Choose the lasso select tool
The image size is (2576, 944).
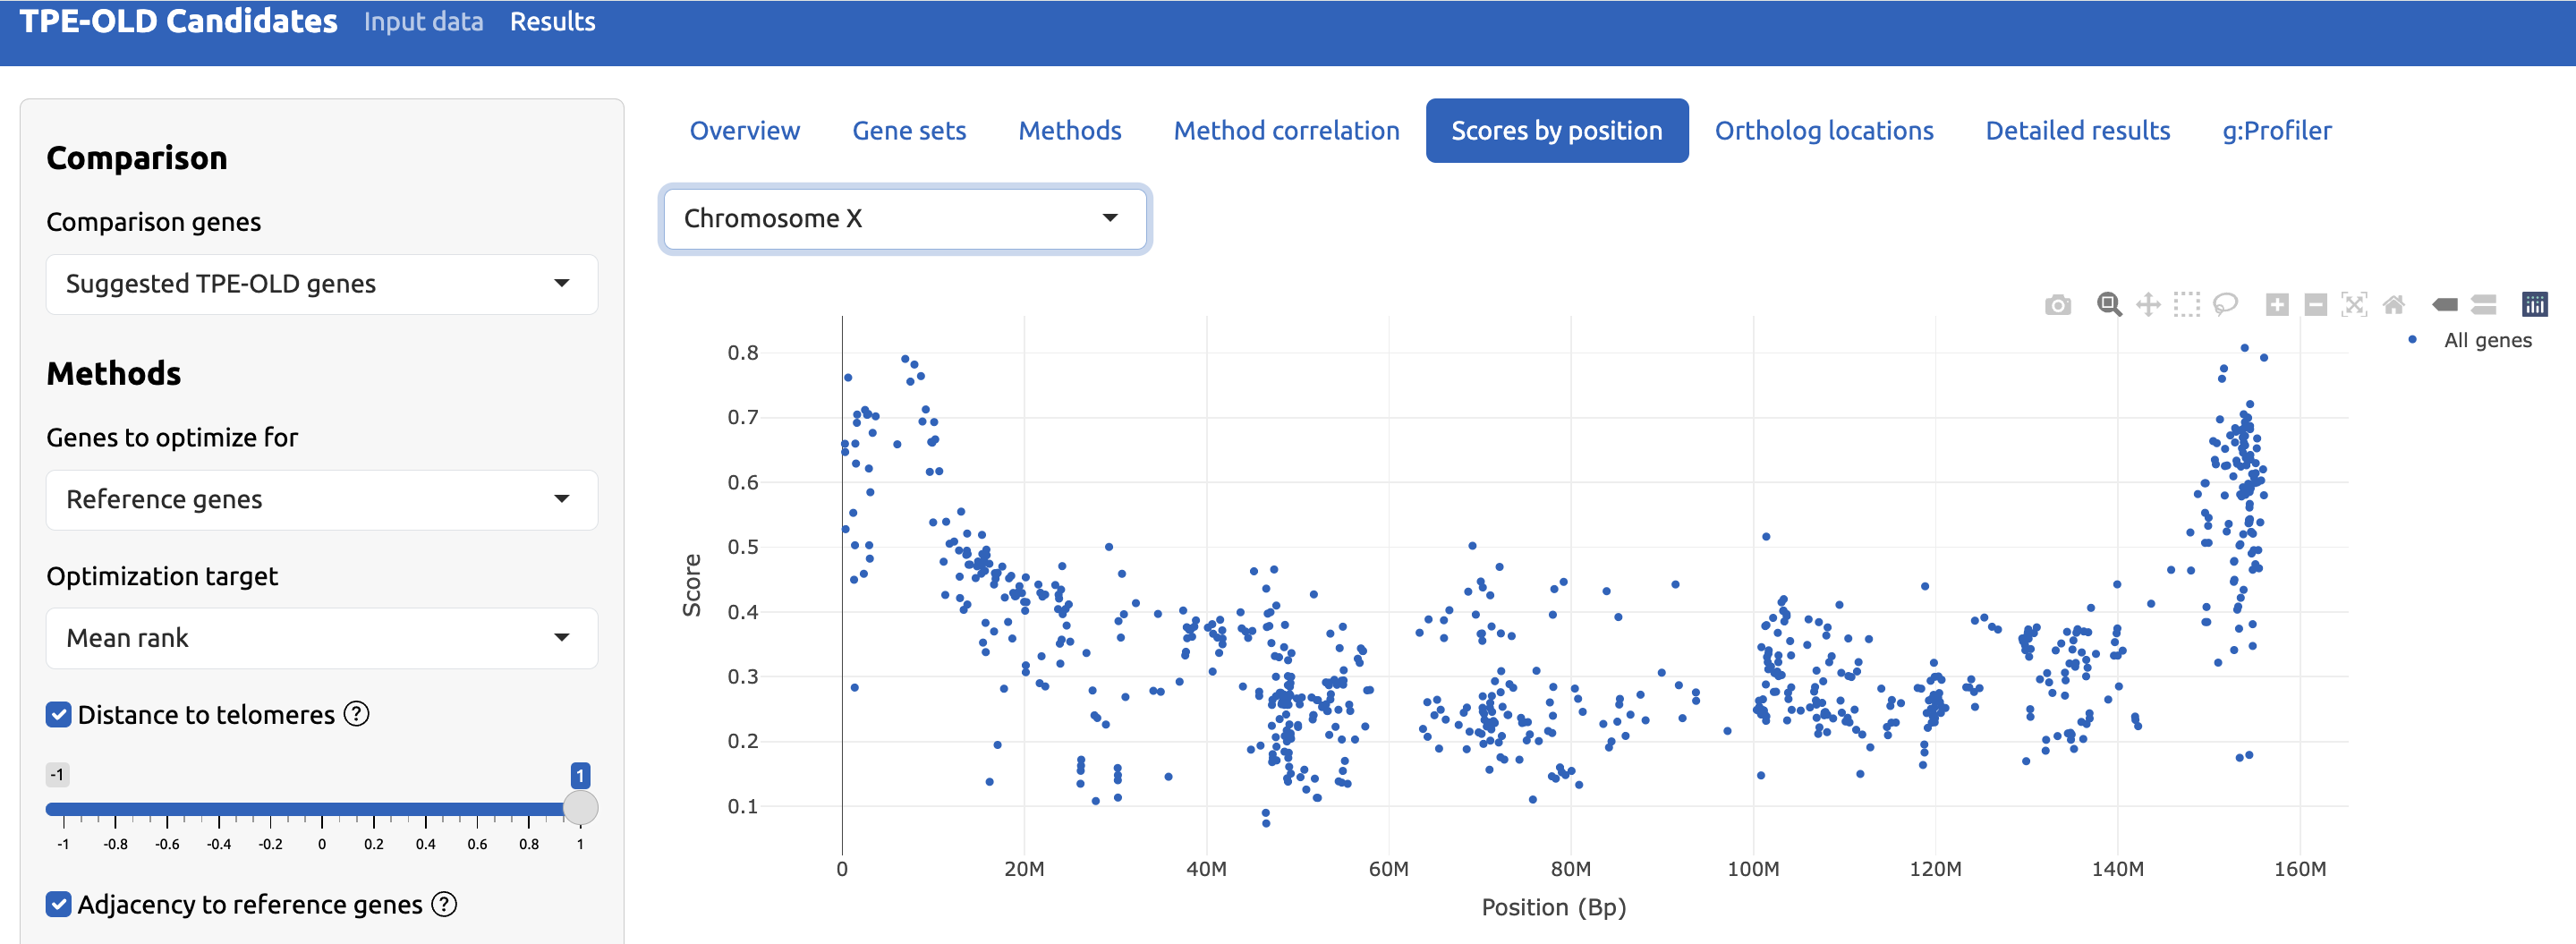pyautogui.click(x=2225, y=305)
